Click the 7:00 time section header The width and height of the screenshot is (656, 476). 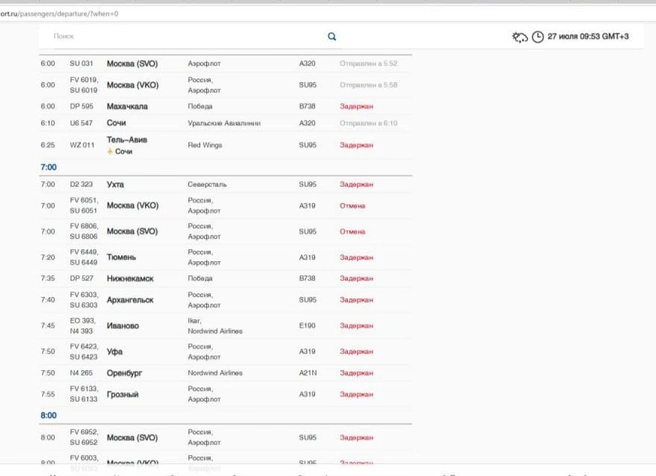point(49,167)
